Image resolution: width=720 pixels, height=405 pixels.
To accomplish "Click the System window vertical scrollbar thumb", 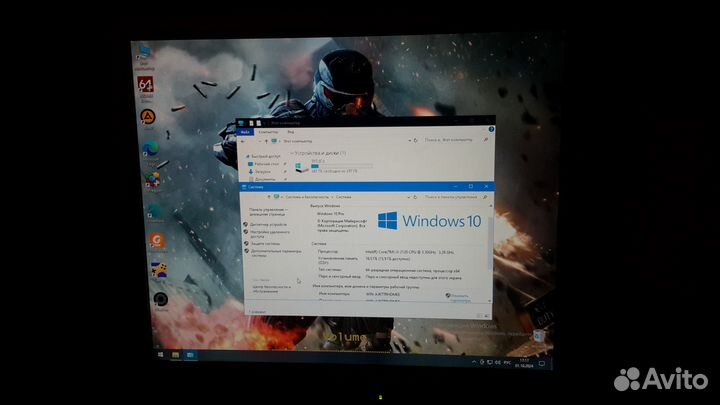I will tap(490, 243).
